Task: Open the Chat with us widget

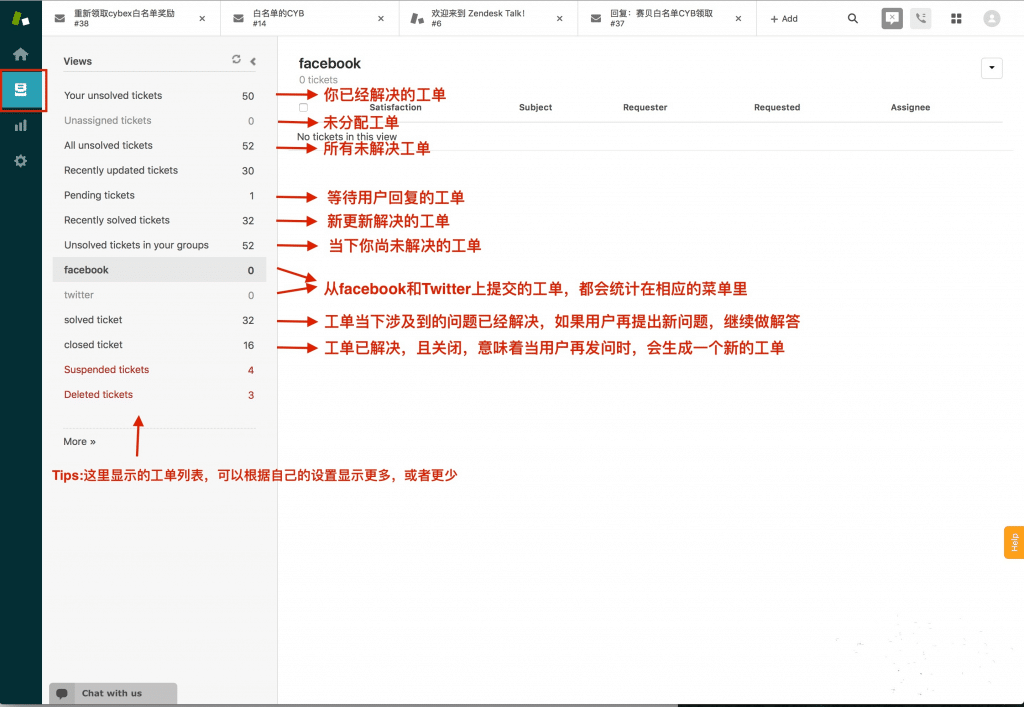Action: click(x=113, y=693)
